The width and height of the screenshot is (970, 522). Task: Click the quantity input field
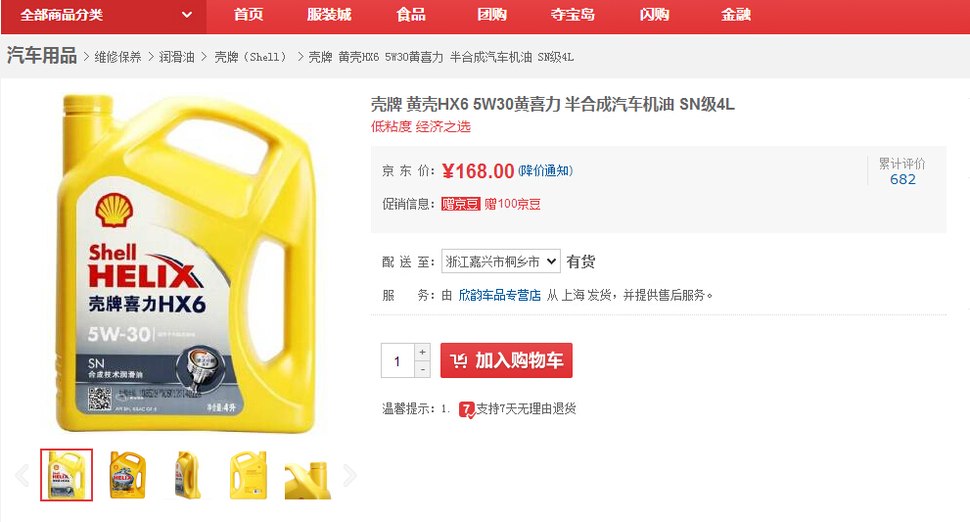coord(397,361)
